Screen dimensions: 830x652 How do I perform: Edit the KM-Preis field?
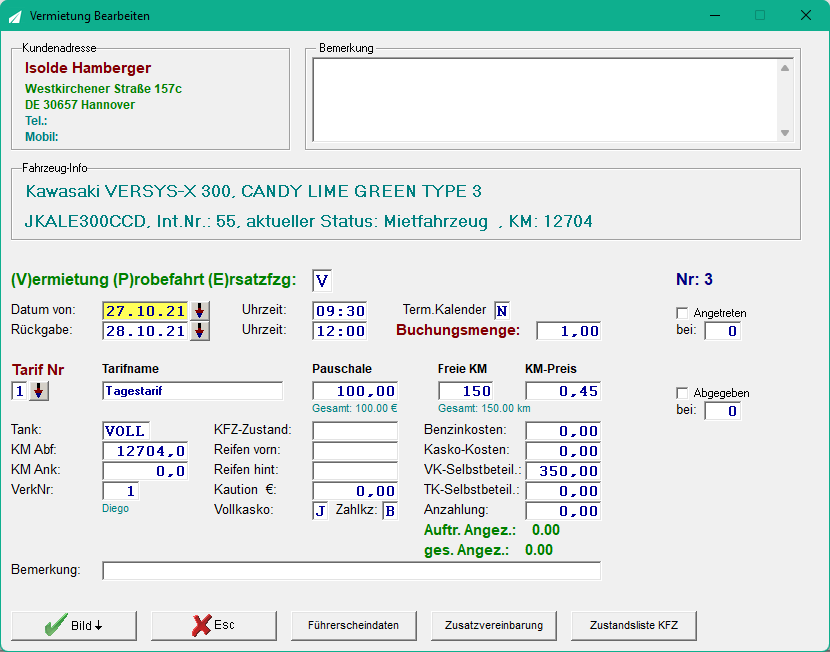[563, 391]
